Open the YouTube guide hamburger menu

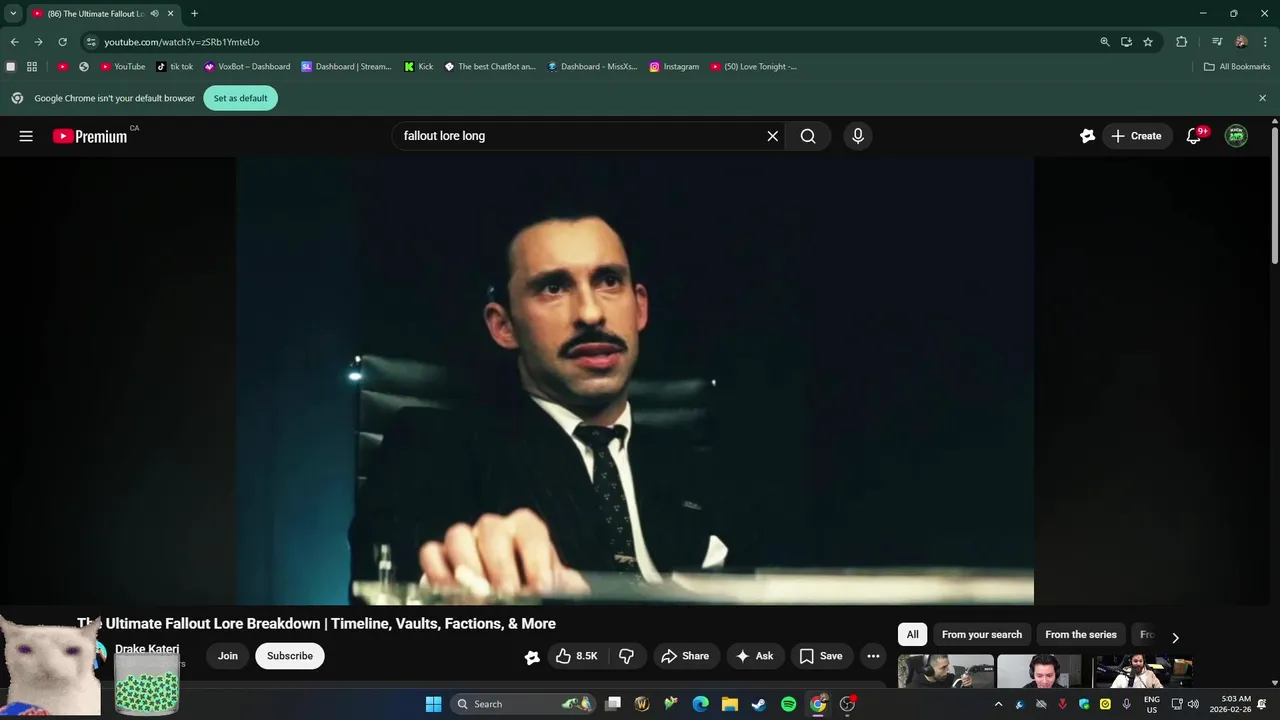pos(26,136)
